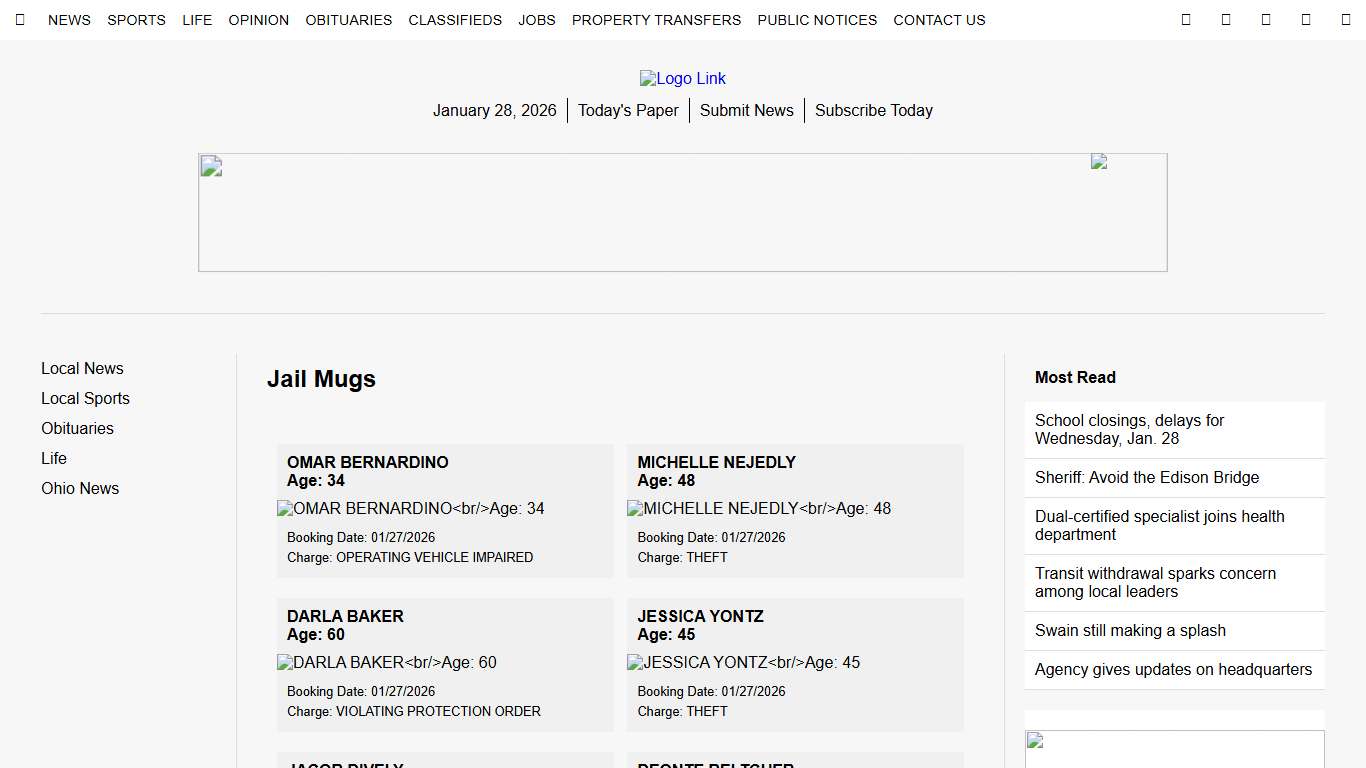
Task: Click the fourth social media icon top-right
Action: (1306, 19)
